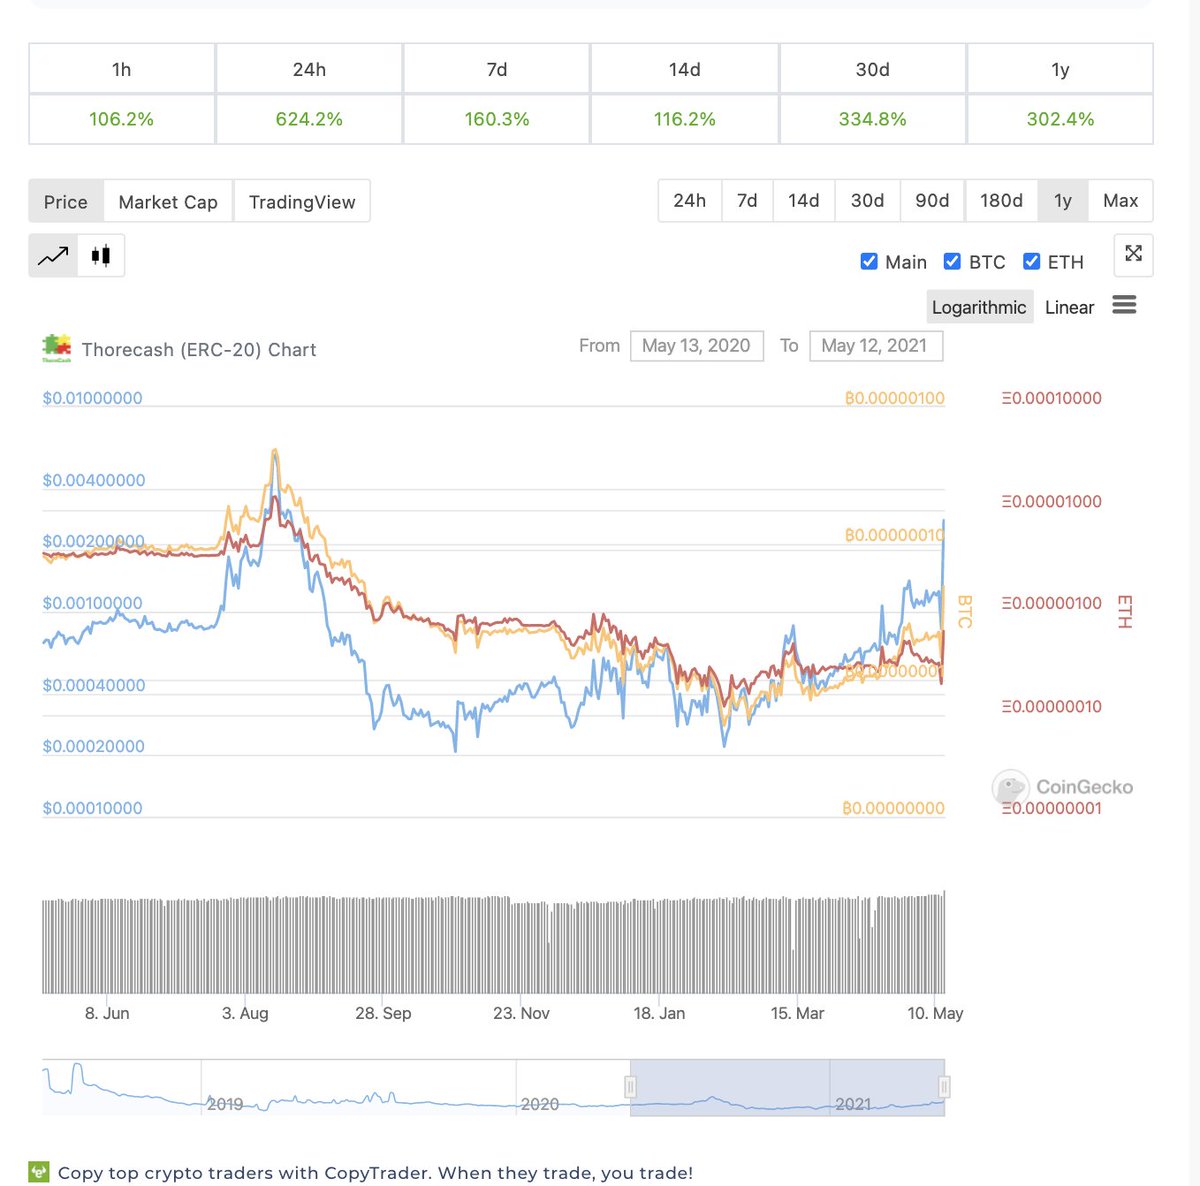Open the CopyTrader promo link
Image resolution: width=1200 pixels, height=1186 pixels.
[x=375, y=1172]
